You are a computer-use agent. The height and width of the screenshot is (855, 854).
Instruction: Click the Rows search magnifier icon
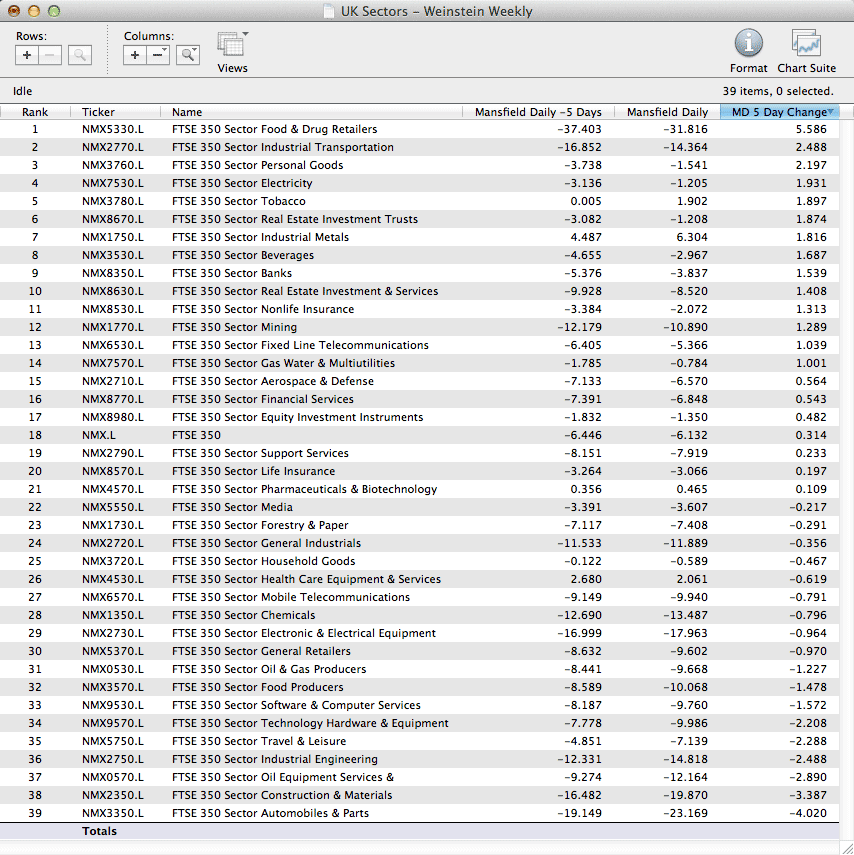80,56
